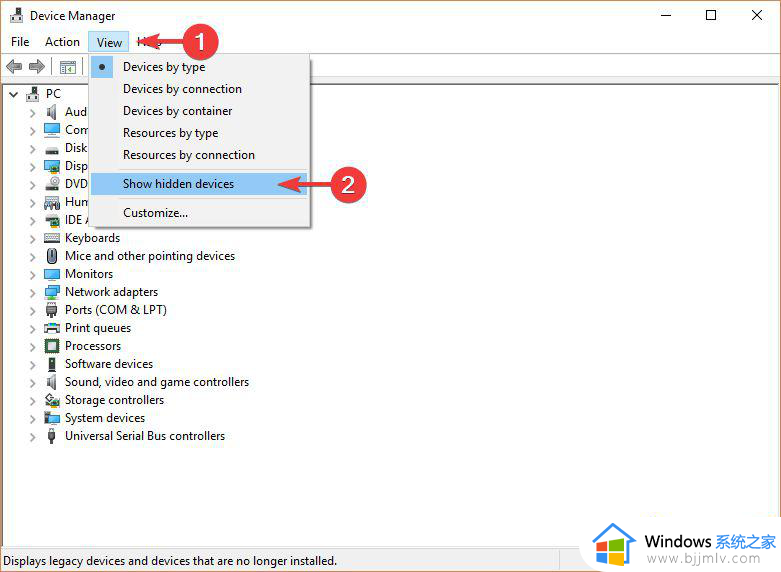Click the Processors chip icon

[52, 346]
